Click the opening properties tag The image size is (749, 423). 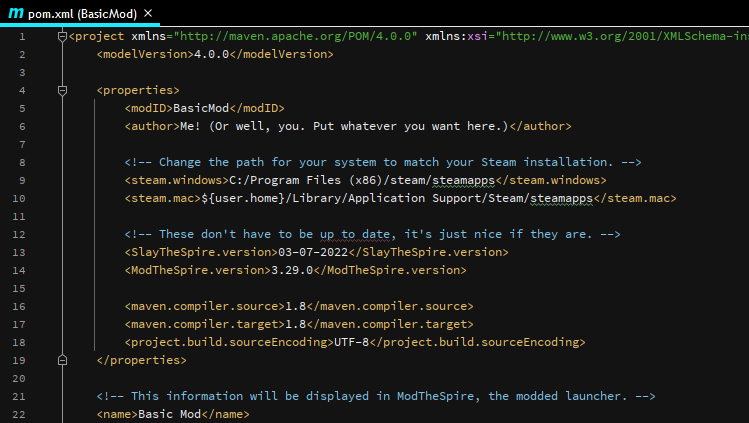138,90
